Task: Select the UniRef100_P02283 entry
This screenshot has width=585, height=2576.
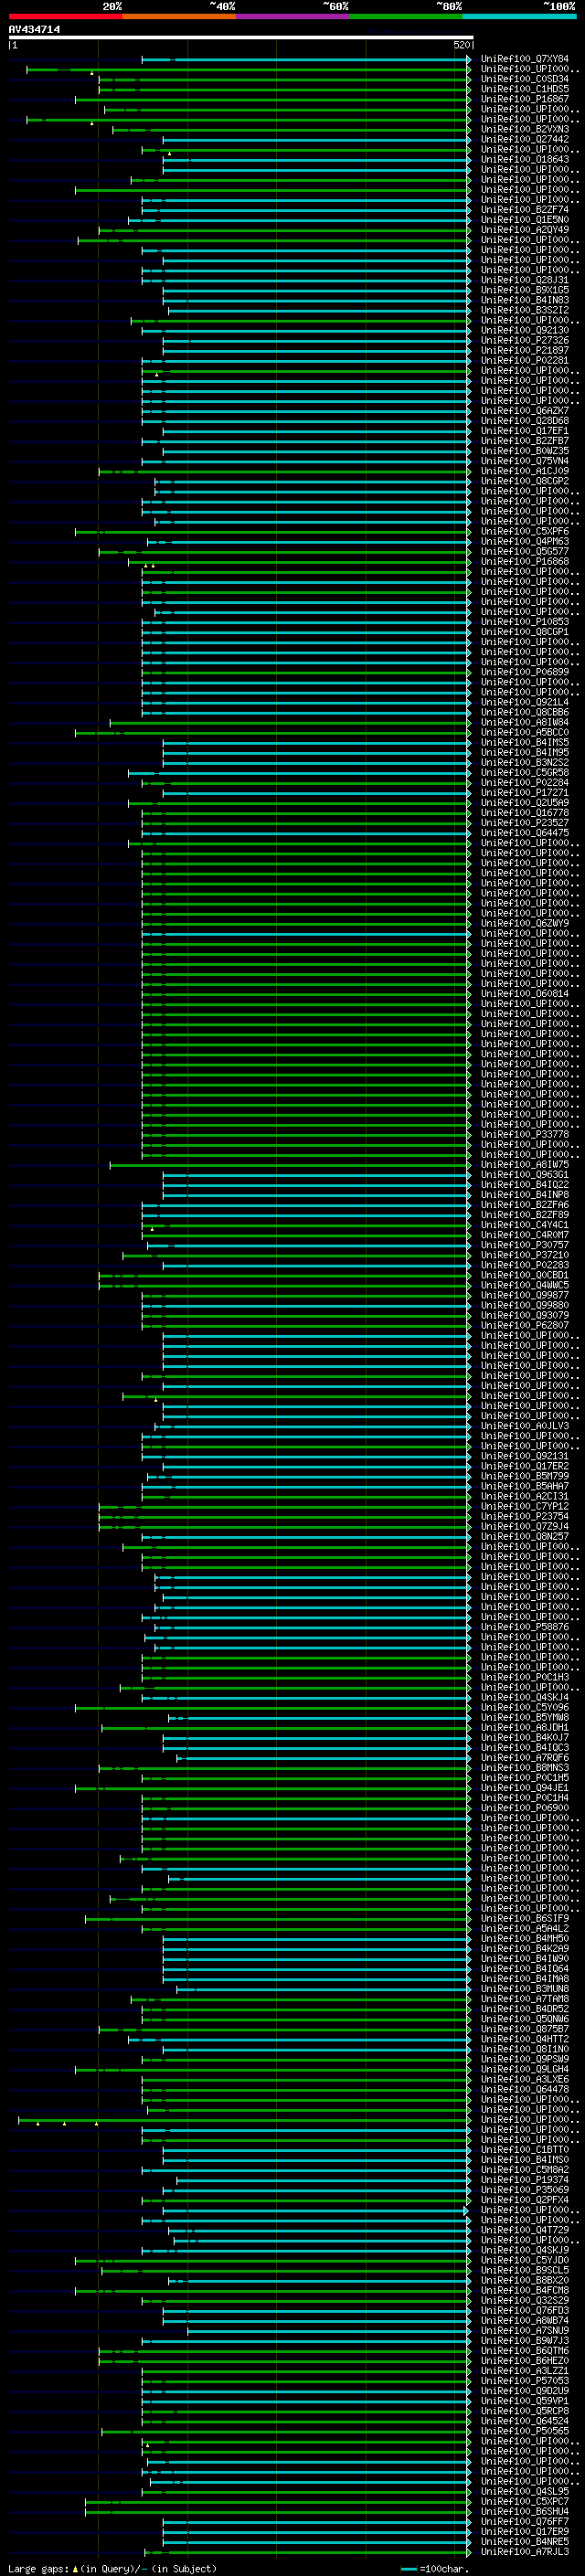Action: click(525, 1265)
